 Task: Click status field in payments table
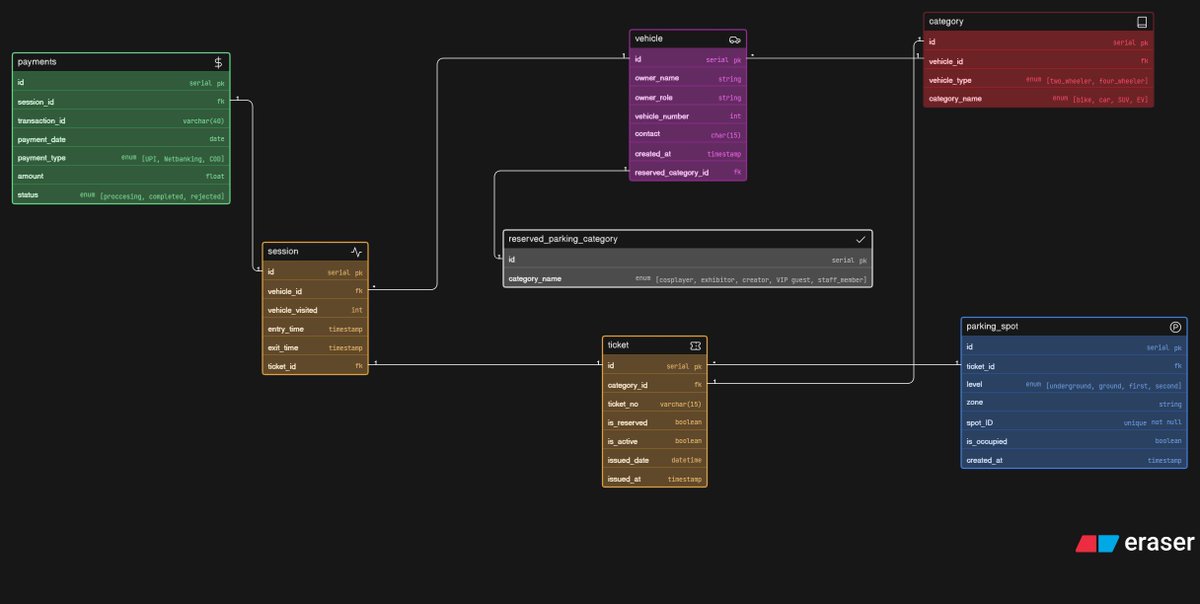[x=121, y=195]
